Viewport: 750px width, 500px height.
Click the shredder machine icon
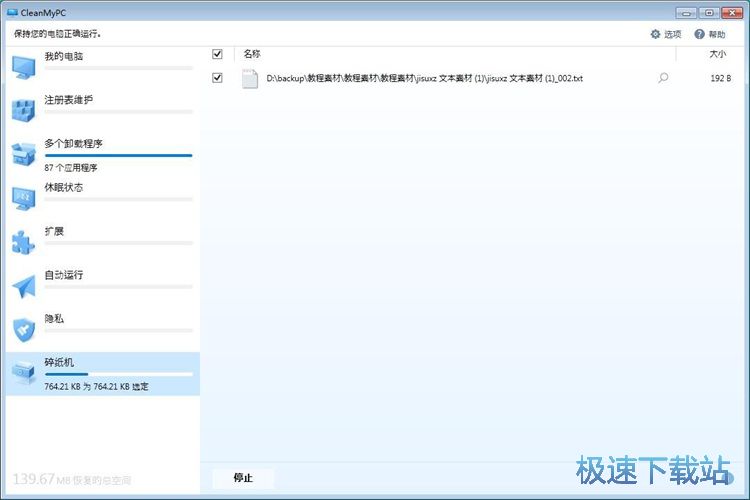click(x=23, y=374)
